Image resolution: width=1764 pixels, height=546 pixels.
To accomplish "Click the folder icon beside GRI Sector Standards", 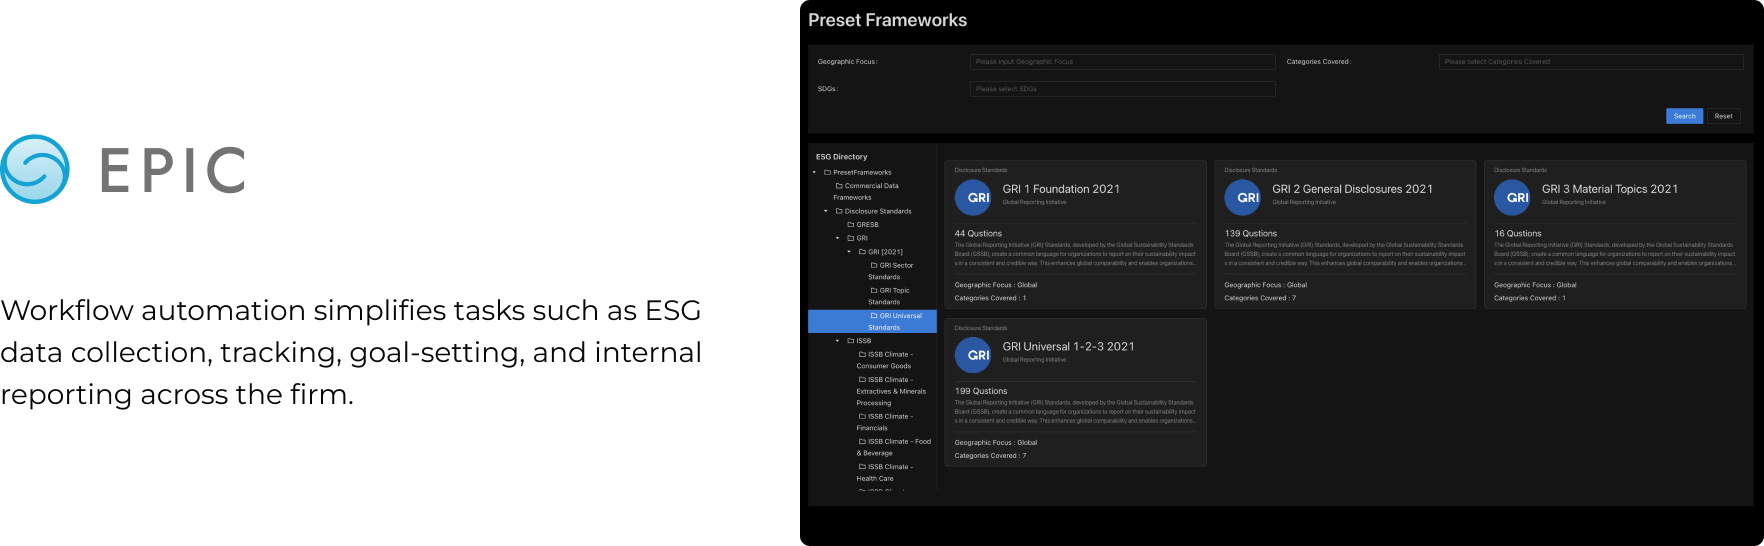I will (x=874, y=266).
